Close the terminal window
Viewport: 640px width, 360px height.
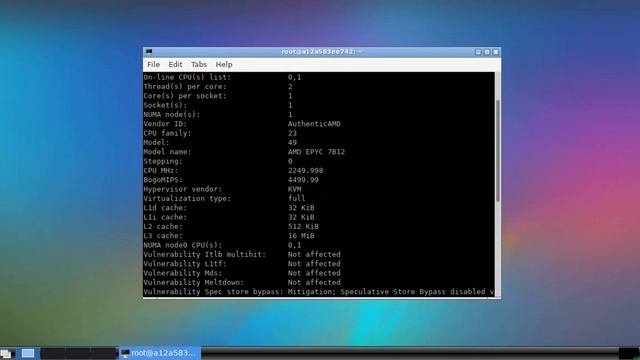click(x=496, y=52)
